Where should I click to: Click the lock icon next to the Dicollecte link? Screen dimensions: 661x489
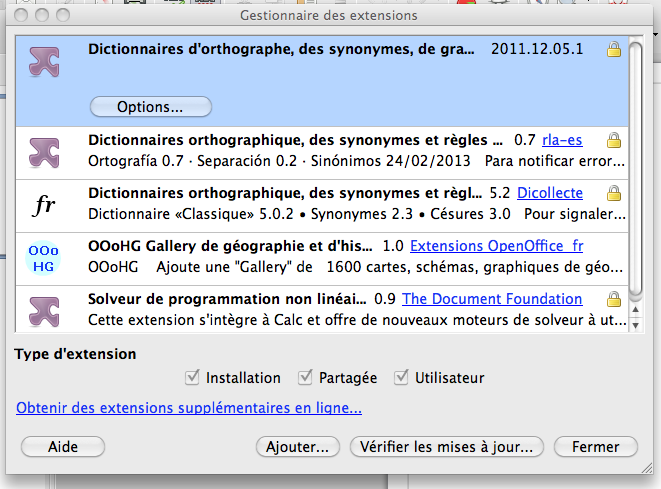click(x=614, y=193)
